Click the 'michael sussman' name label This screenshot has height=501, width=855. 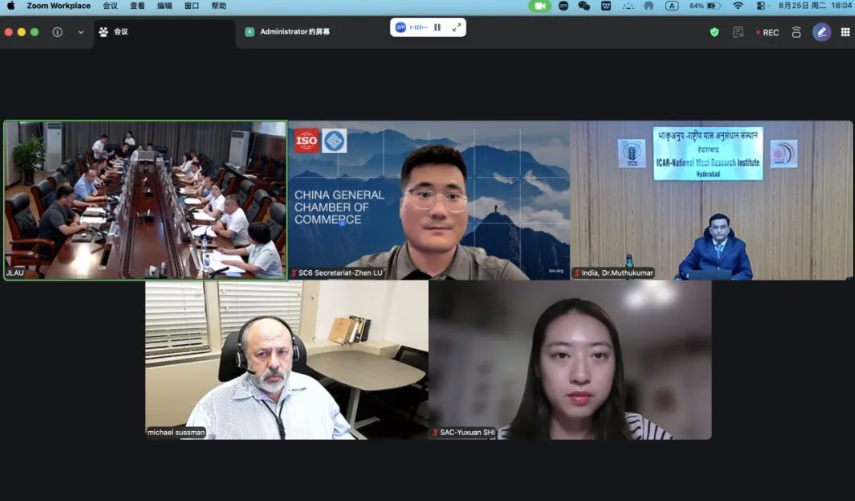coord(176,432)
